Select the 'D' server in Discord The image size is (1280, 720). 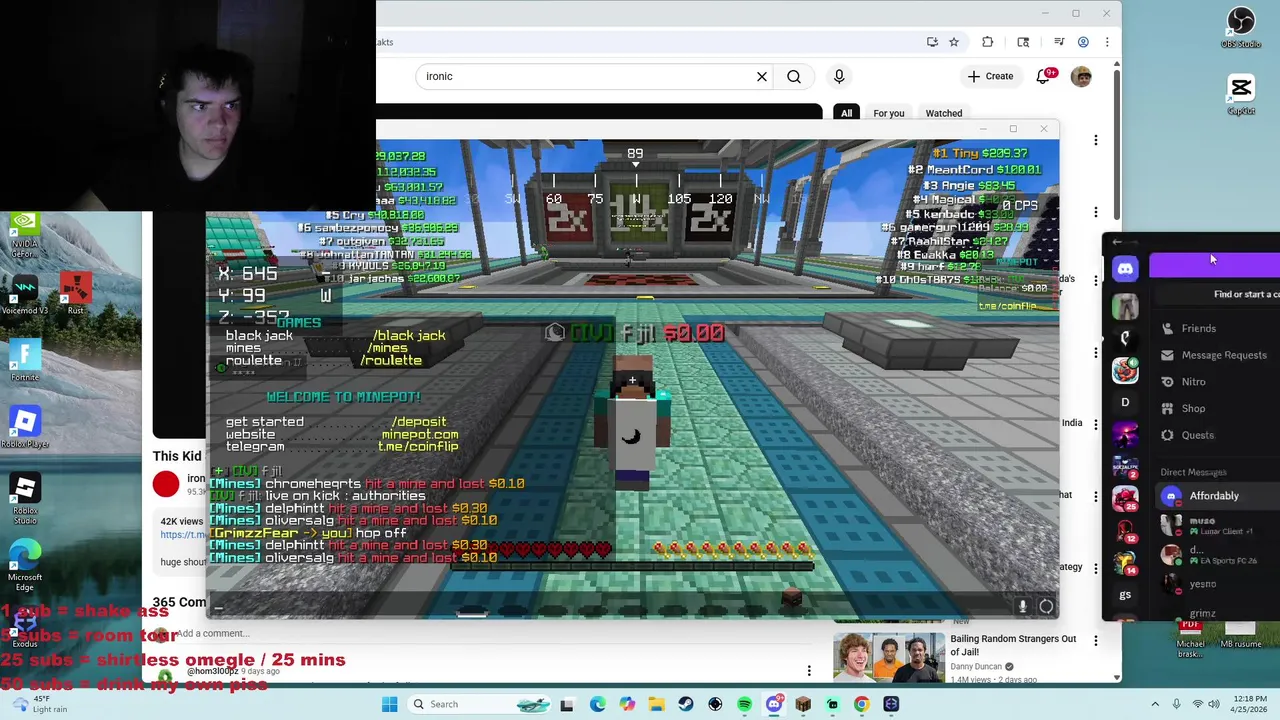point(1125,402)
